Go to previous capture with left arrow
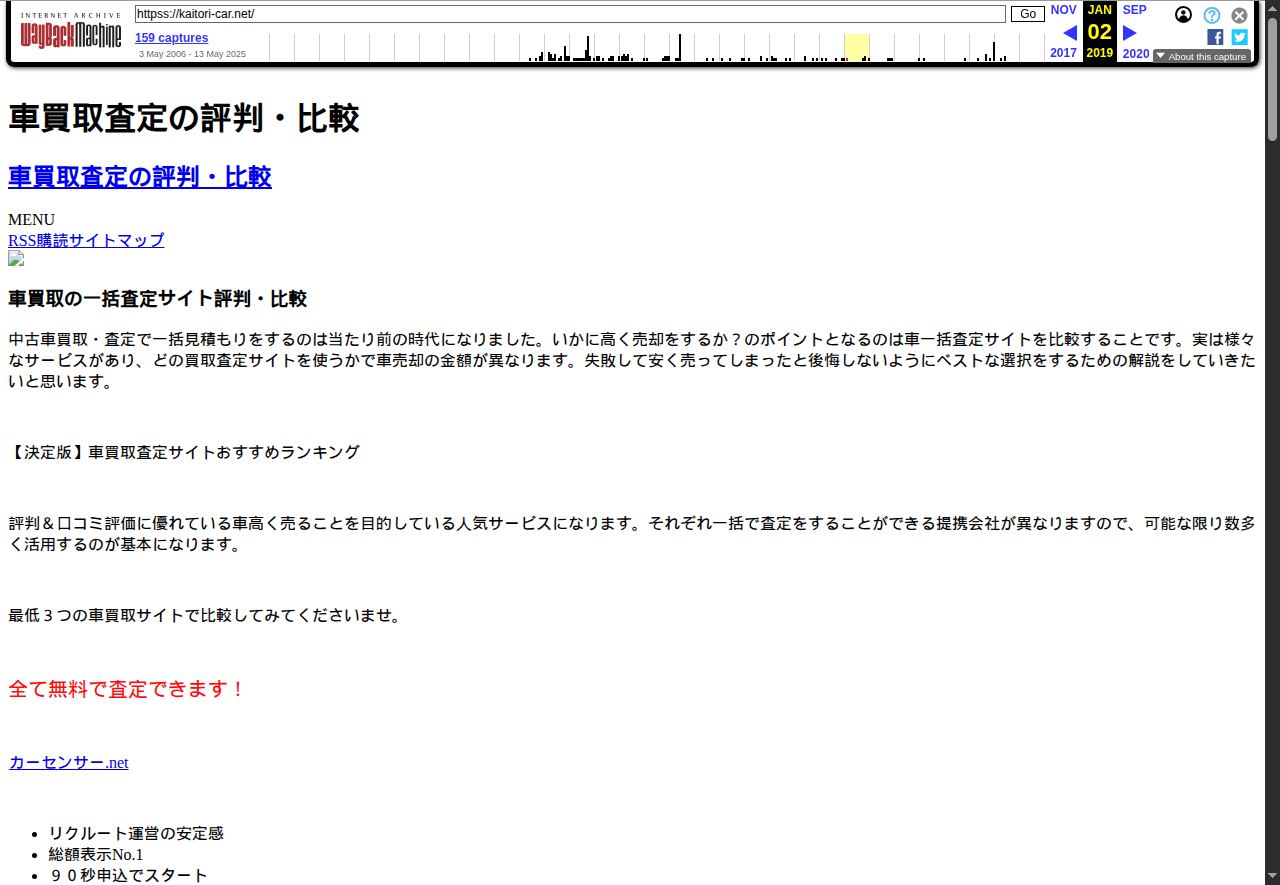 point(1069,32)
